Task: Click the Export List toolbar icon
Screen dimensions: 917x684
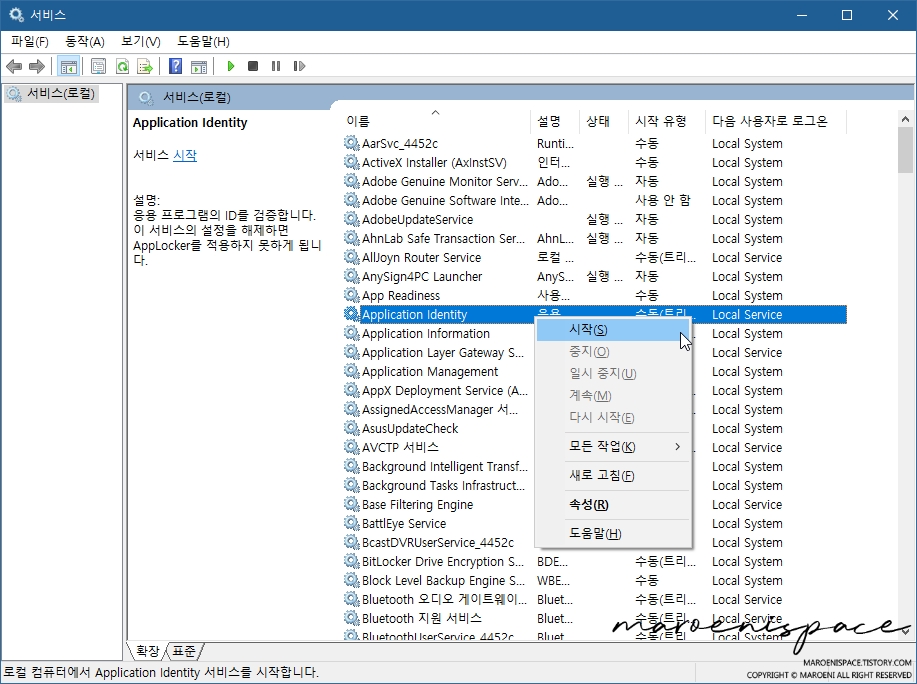Action: pos(145,66)
